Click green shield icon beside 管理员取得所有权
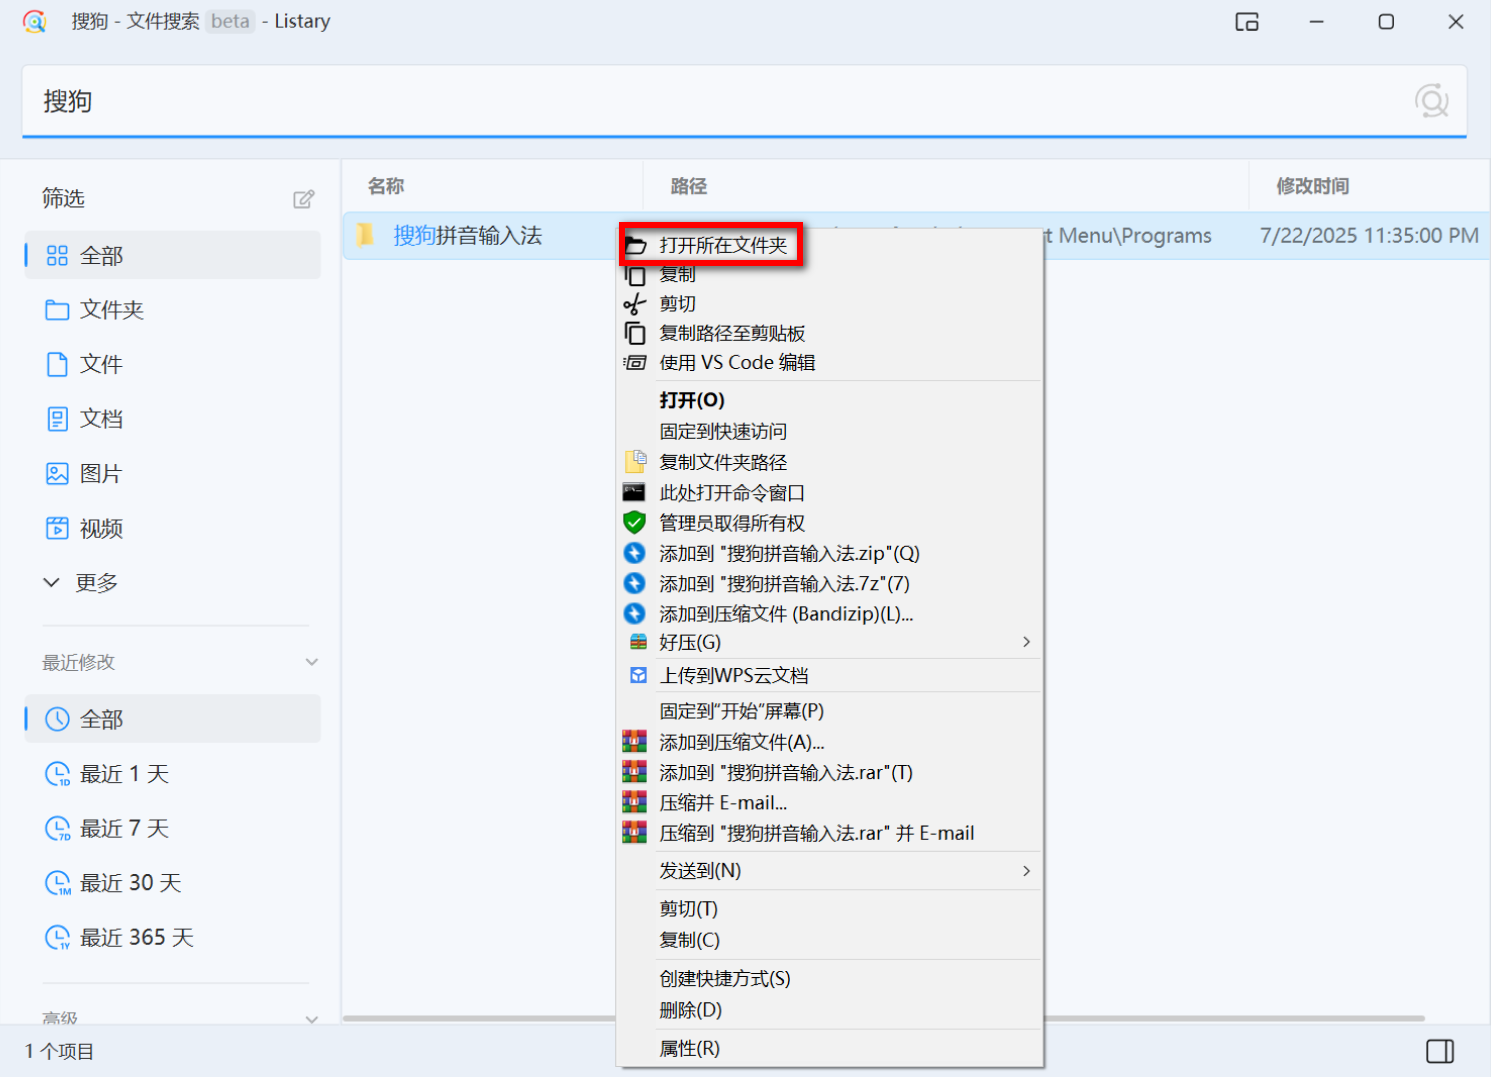Image resolution: width=1491 pixels, height=1077 pixels. point(634,523)
